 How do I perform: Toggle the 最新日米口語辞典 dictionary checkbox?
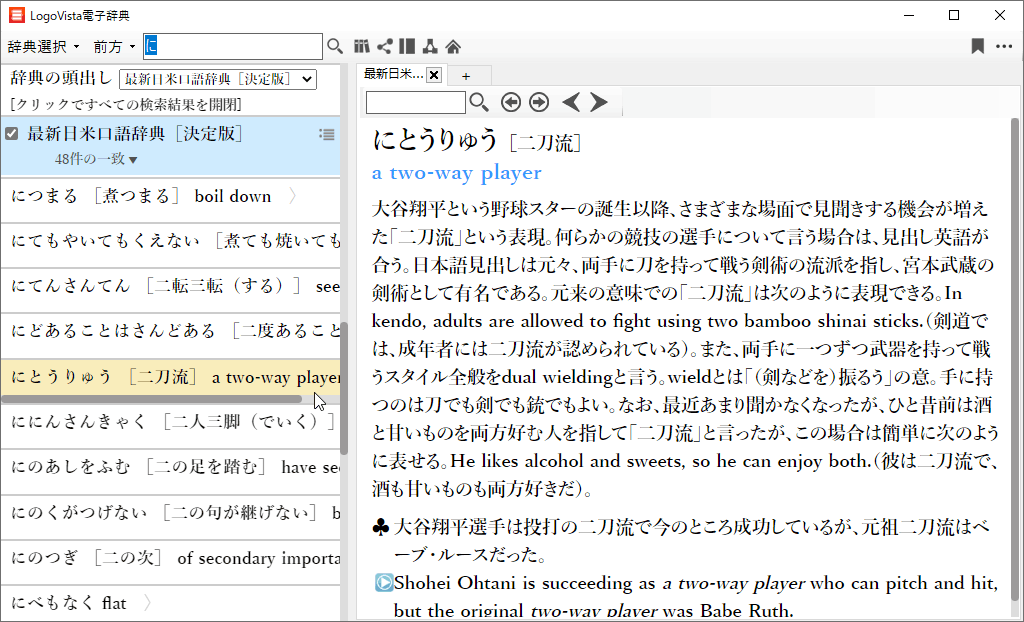pos(12,134)
